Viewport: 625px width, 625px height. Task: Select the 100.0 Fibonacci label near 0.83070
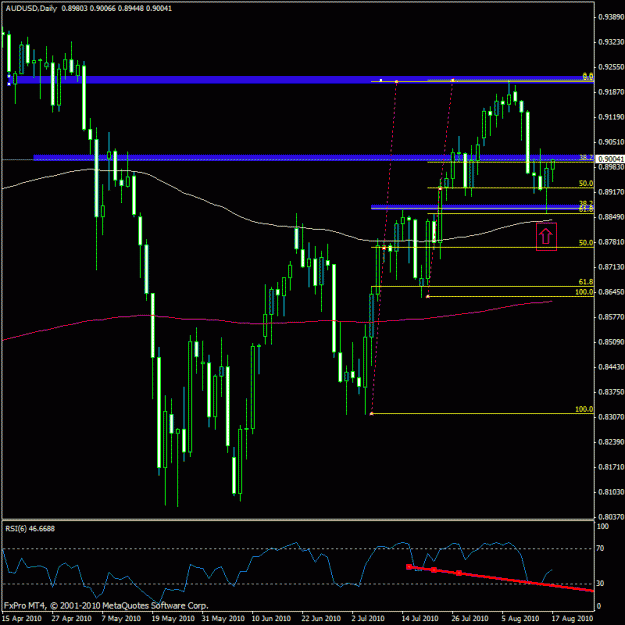click(584, 409)
